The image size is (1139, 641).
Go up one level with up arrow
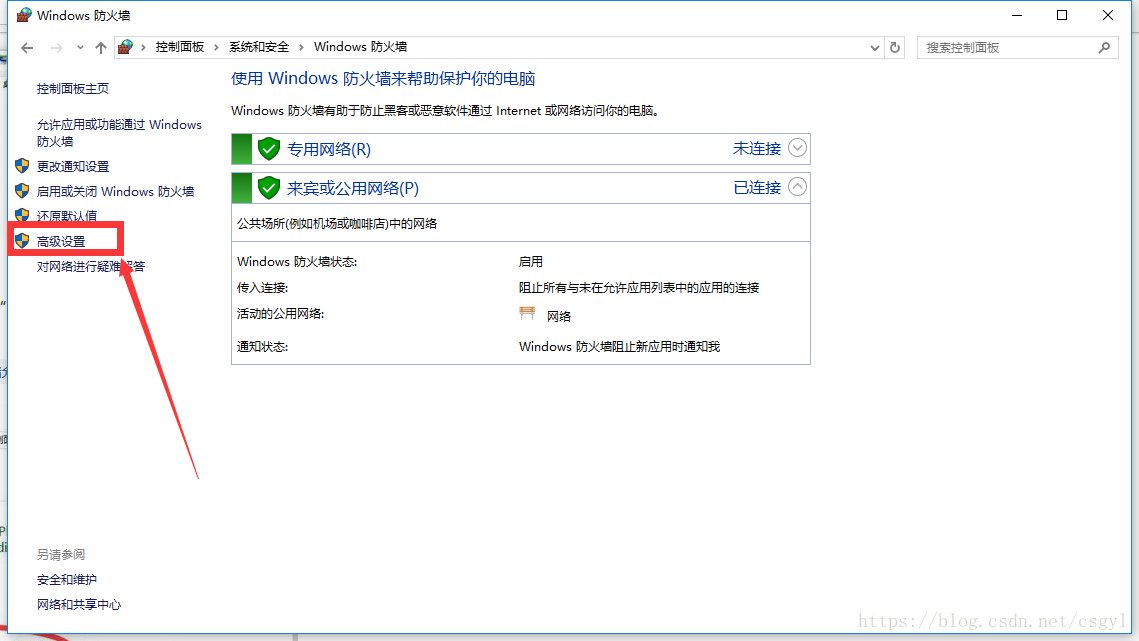tap(101, 48)
